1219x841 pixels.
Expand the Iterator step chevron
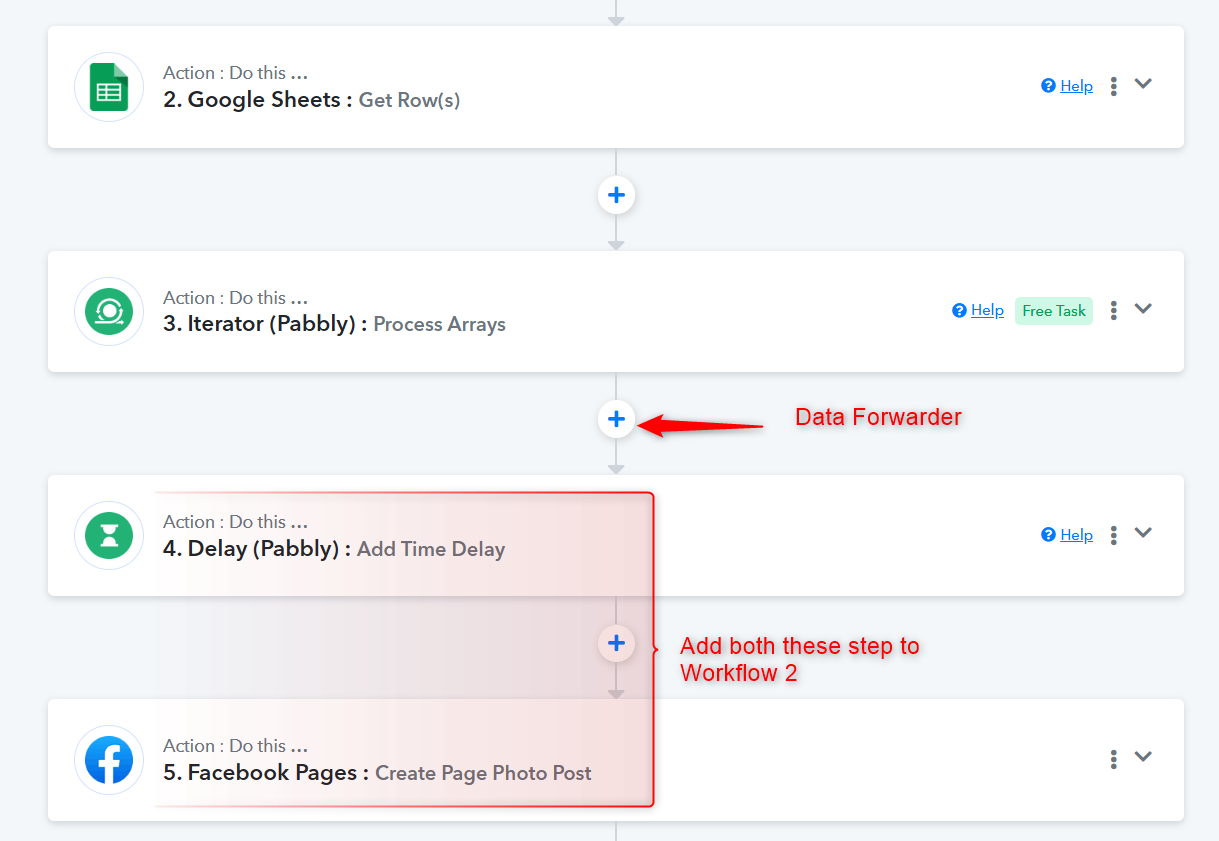coord(1143,309)
